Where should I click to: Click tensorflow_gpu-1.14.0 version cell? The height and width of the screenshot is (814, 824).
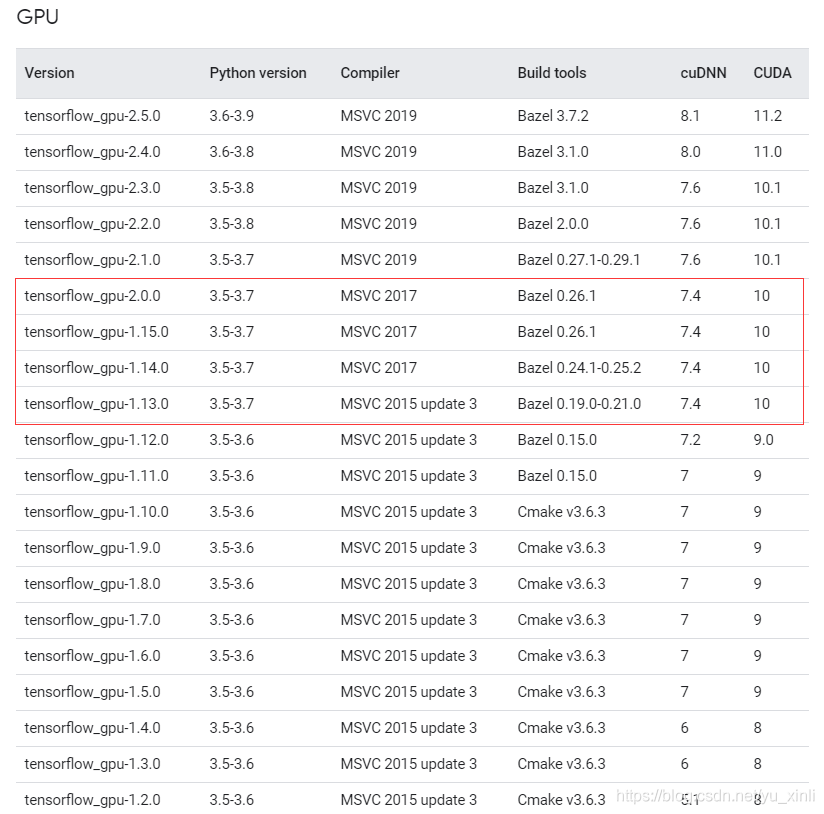pyautogui.click(x=97, y=368)
